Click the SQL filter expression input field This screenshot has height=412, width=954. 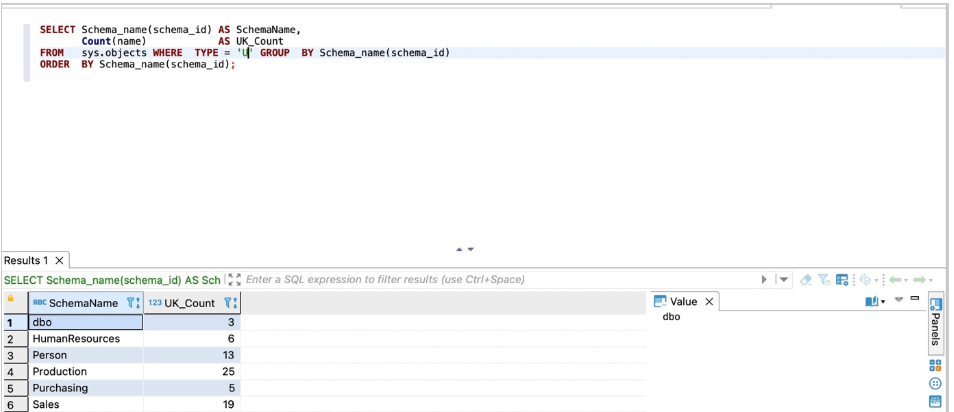[x=499, y=279]
